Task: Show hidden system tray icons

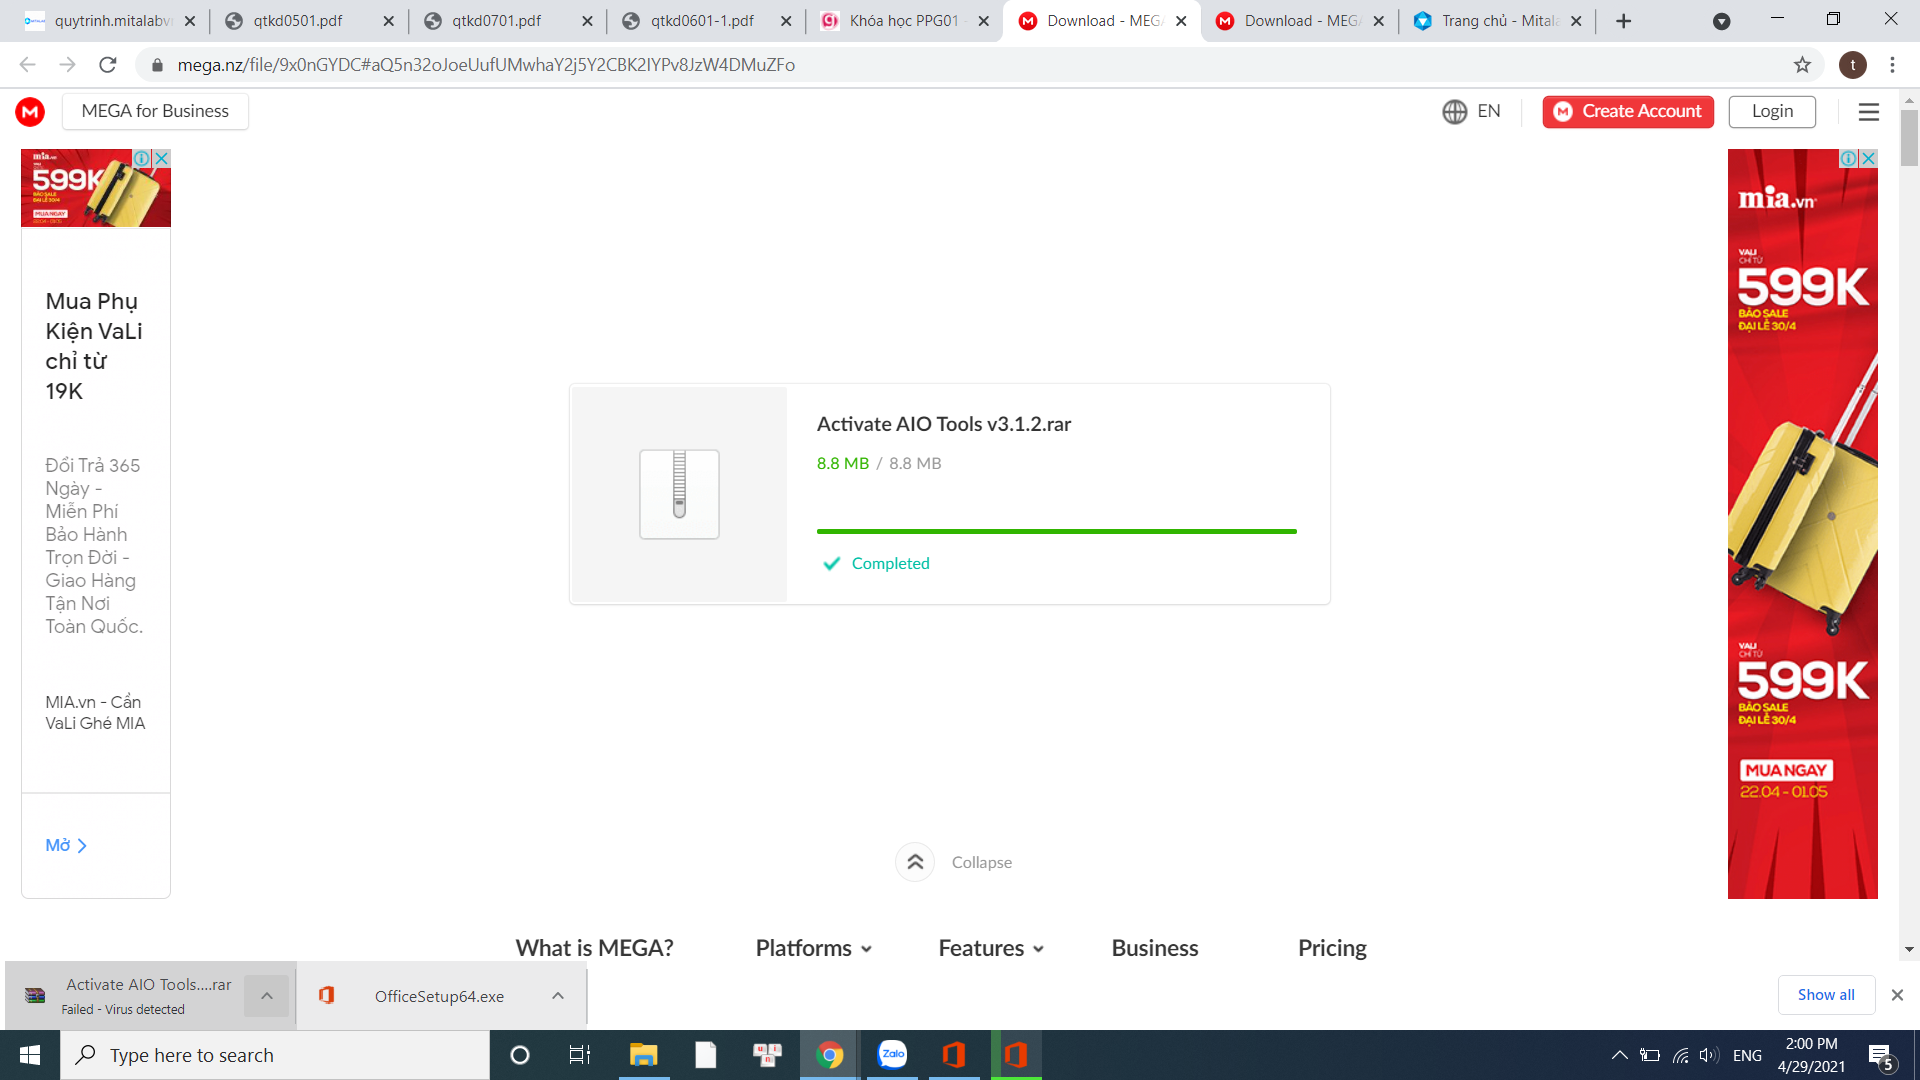Action: click(x=1619, y=1055)
